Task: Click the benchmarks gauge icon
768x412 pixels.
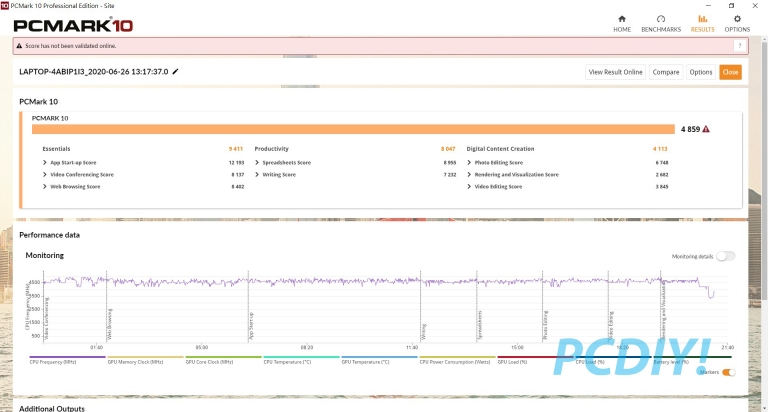Action: point(661,19)
